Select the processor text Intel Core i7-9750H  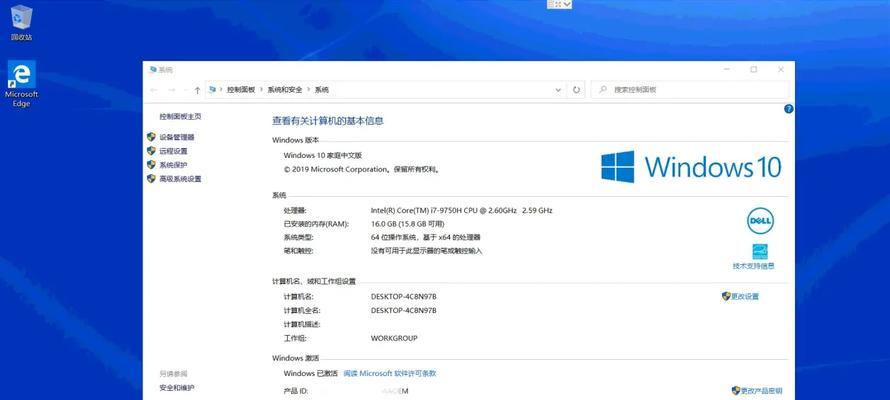(x=461, y=210)
